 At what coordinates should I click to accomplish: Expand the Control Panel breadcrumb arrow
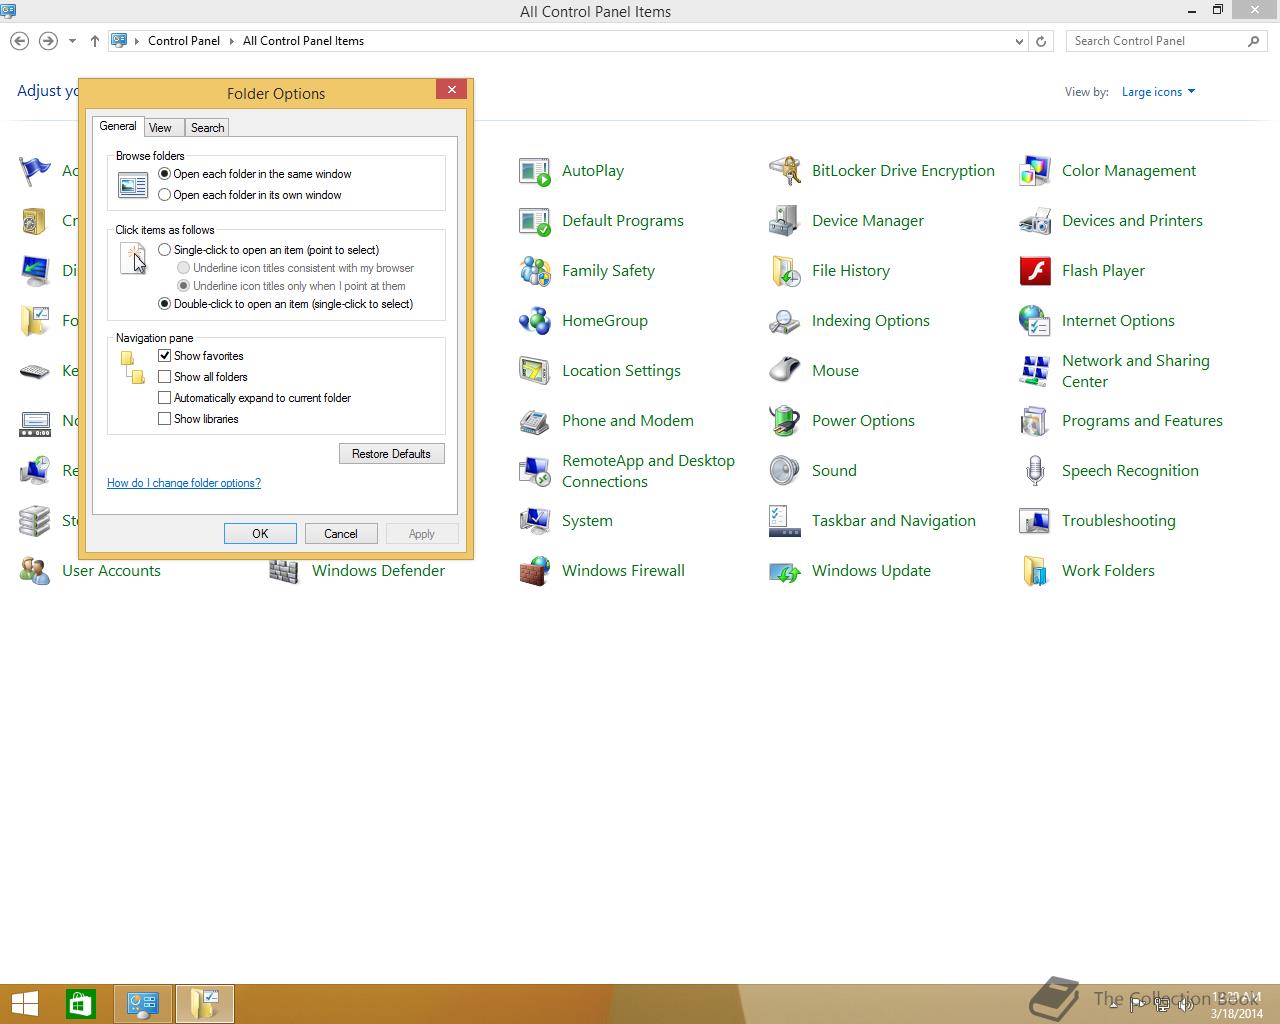[x=232, y=41]
